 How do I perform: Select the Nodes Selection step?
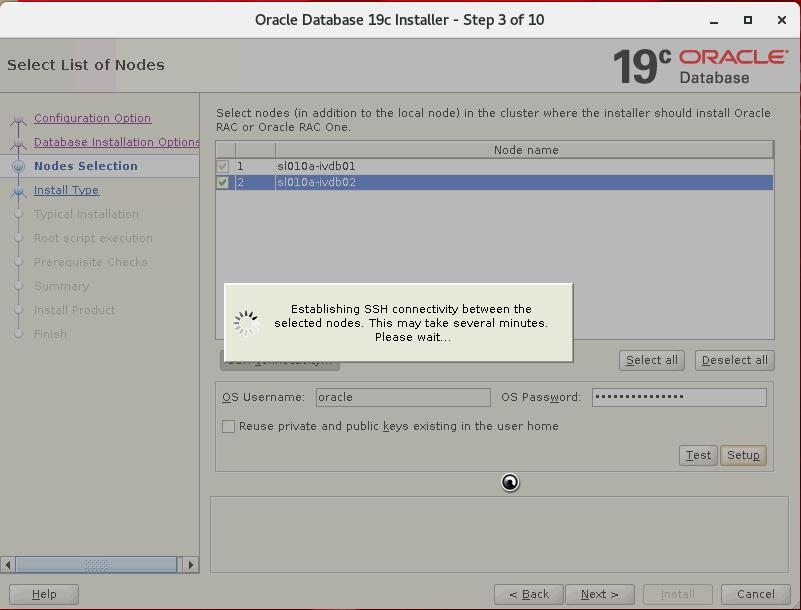(x=85, y=166)
